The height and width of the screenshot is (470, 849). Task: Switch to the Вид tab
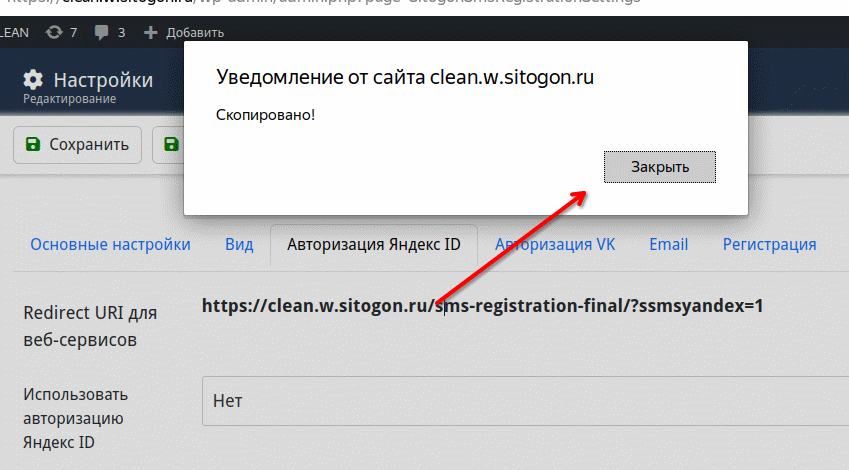point(239,244)
